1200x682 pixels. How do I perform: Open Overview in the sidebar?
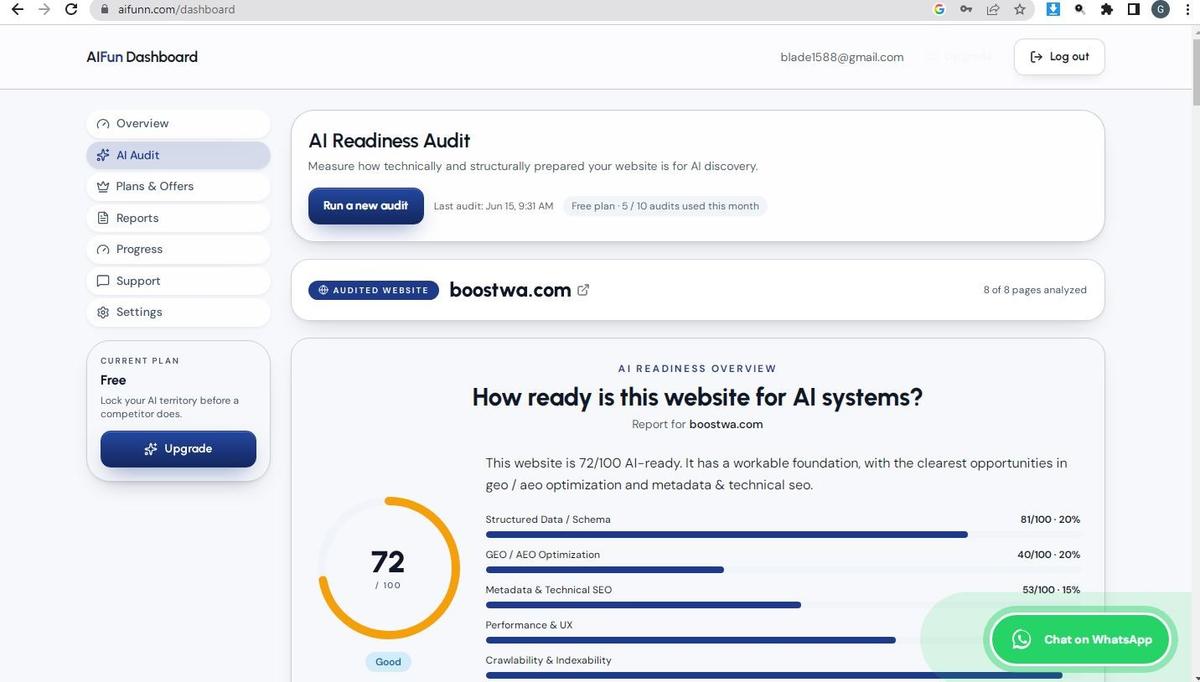[179, 124]
